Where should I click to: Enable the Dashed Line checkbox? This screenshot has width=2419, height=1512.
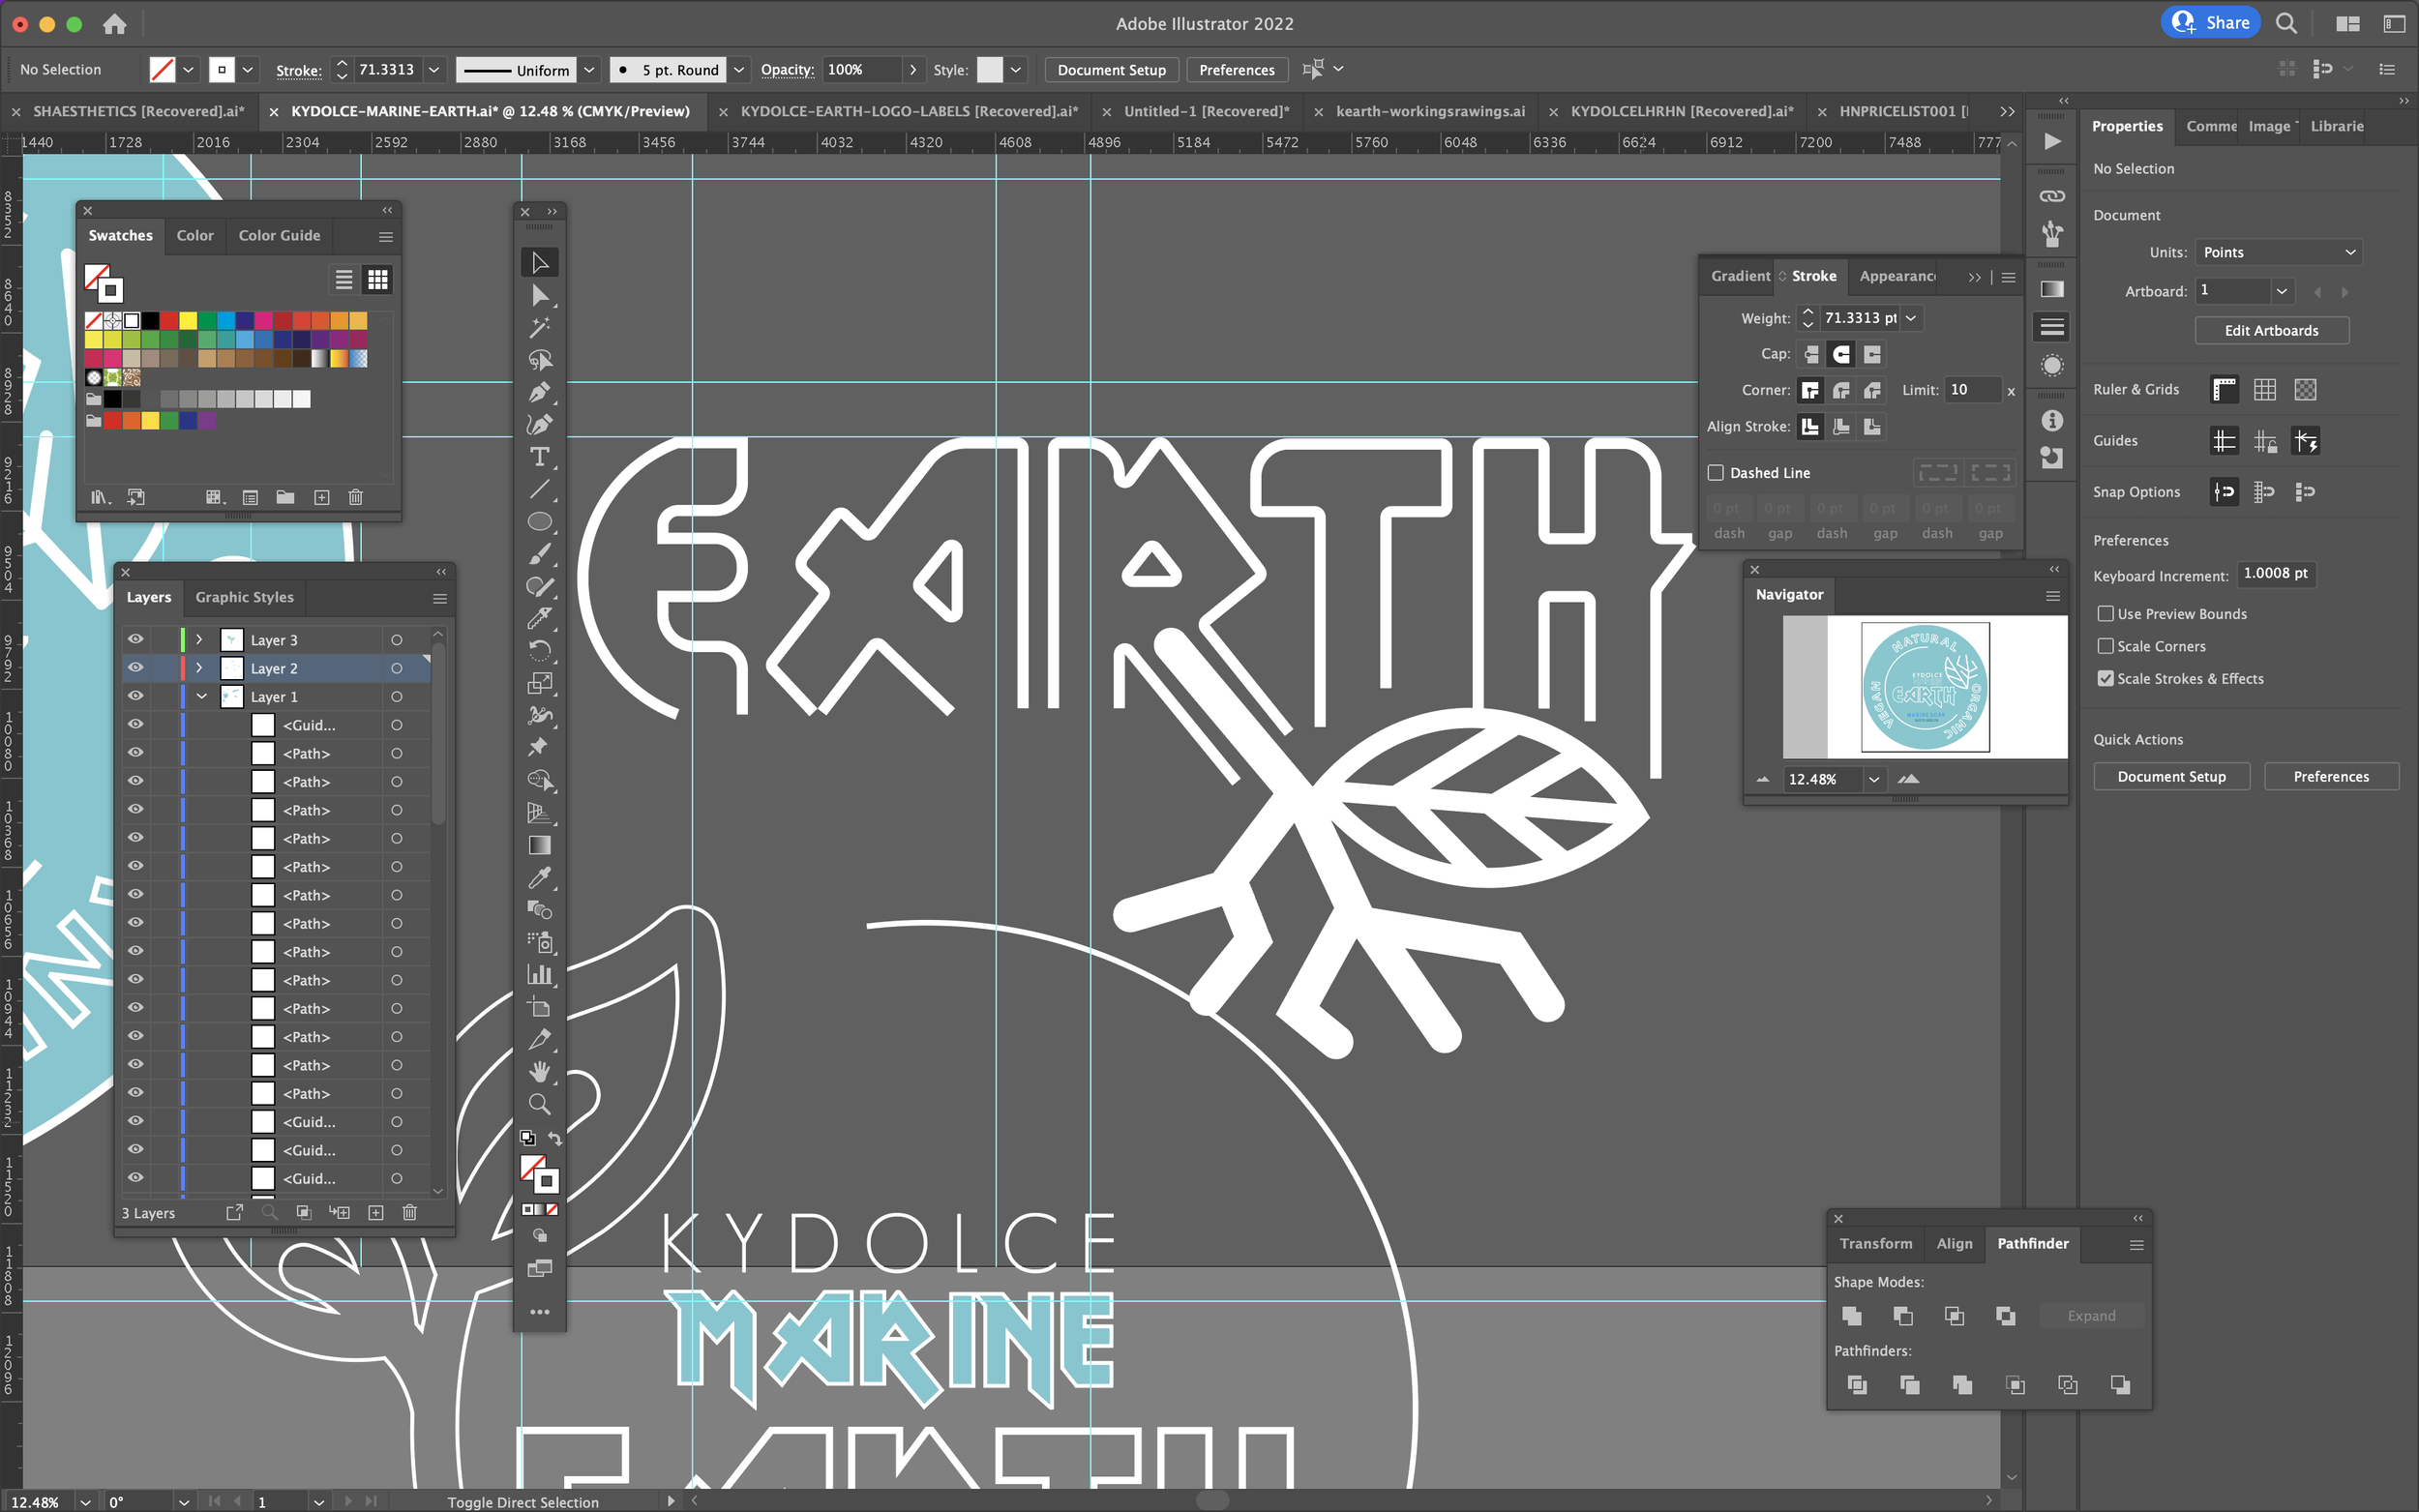point(1716,473)
